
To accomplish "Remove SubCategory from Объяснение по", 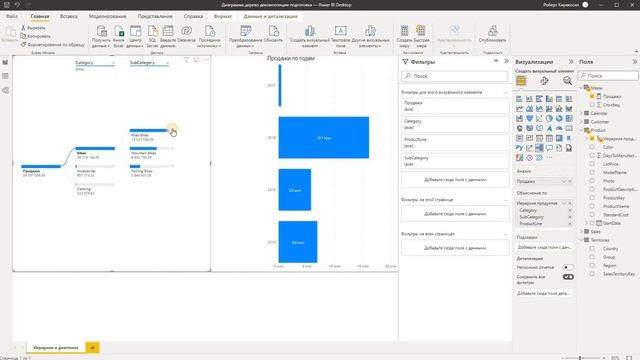I will (570, 217).
